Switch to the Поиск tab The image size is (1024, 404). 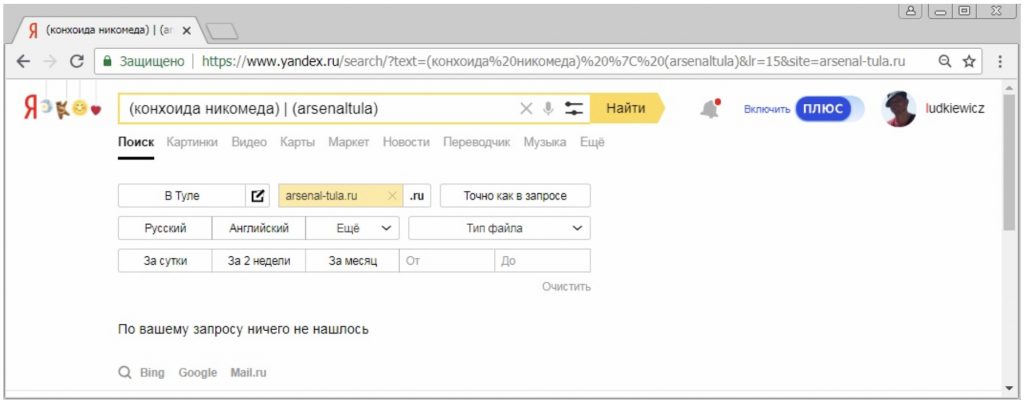[136, 142]
